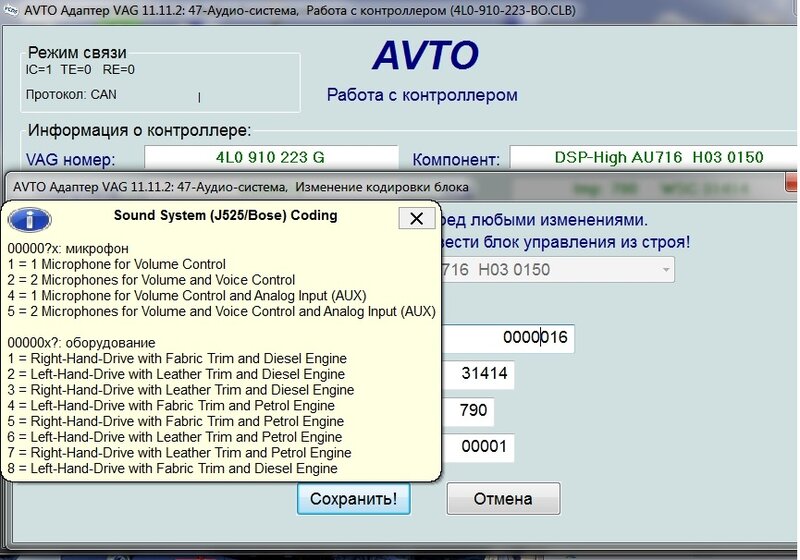
Task: Click the AVTO logo heading
Action: click(425, 55)
